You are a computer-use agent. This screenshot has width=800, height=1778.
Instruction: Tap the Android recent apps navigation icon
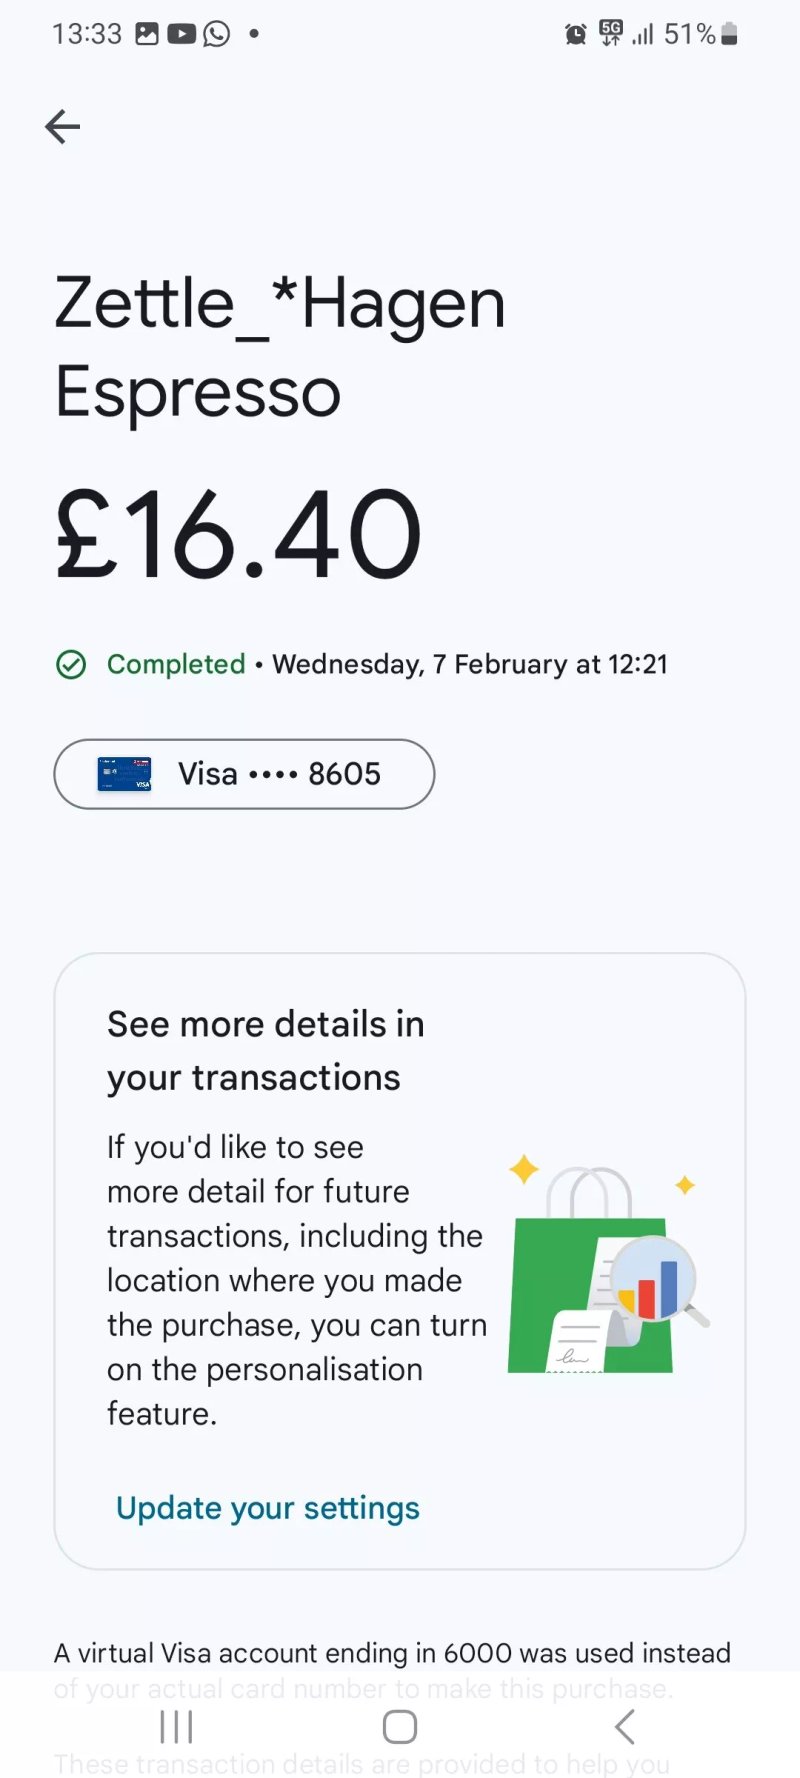[x=176, y=1726]
